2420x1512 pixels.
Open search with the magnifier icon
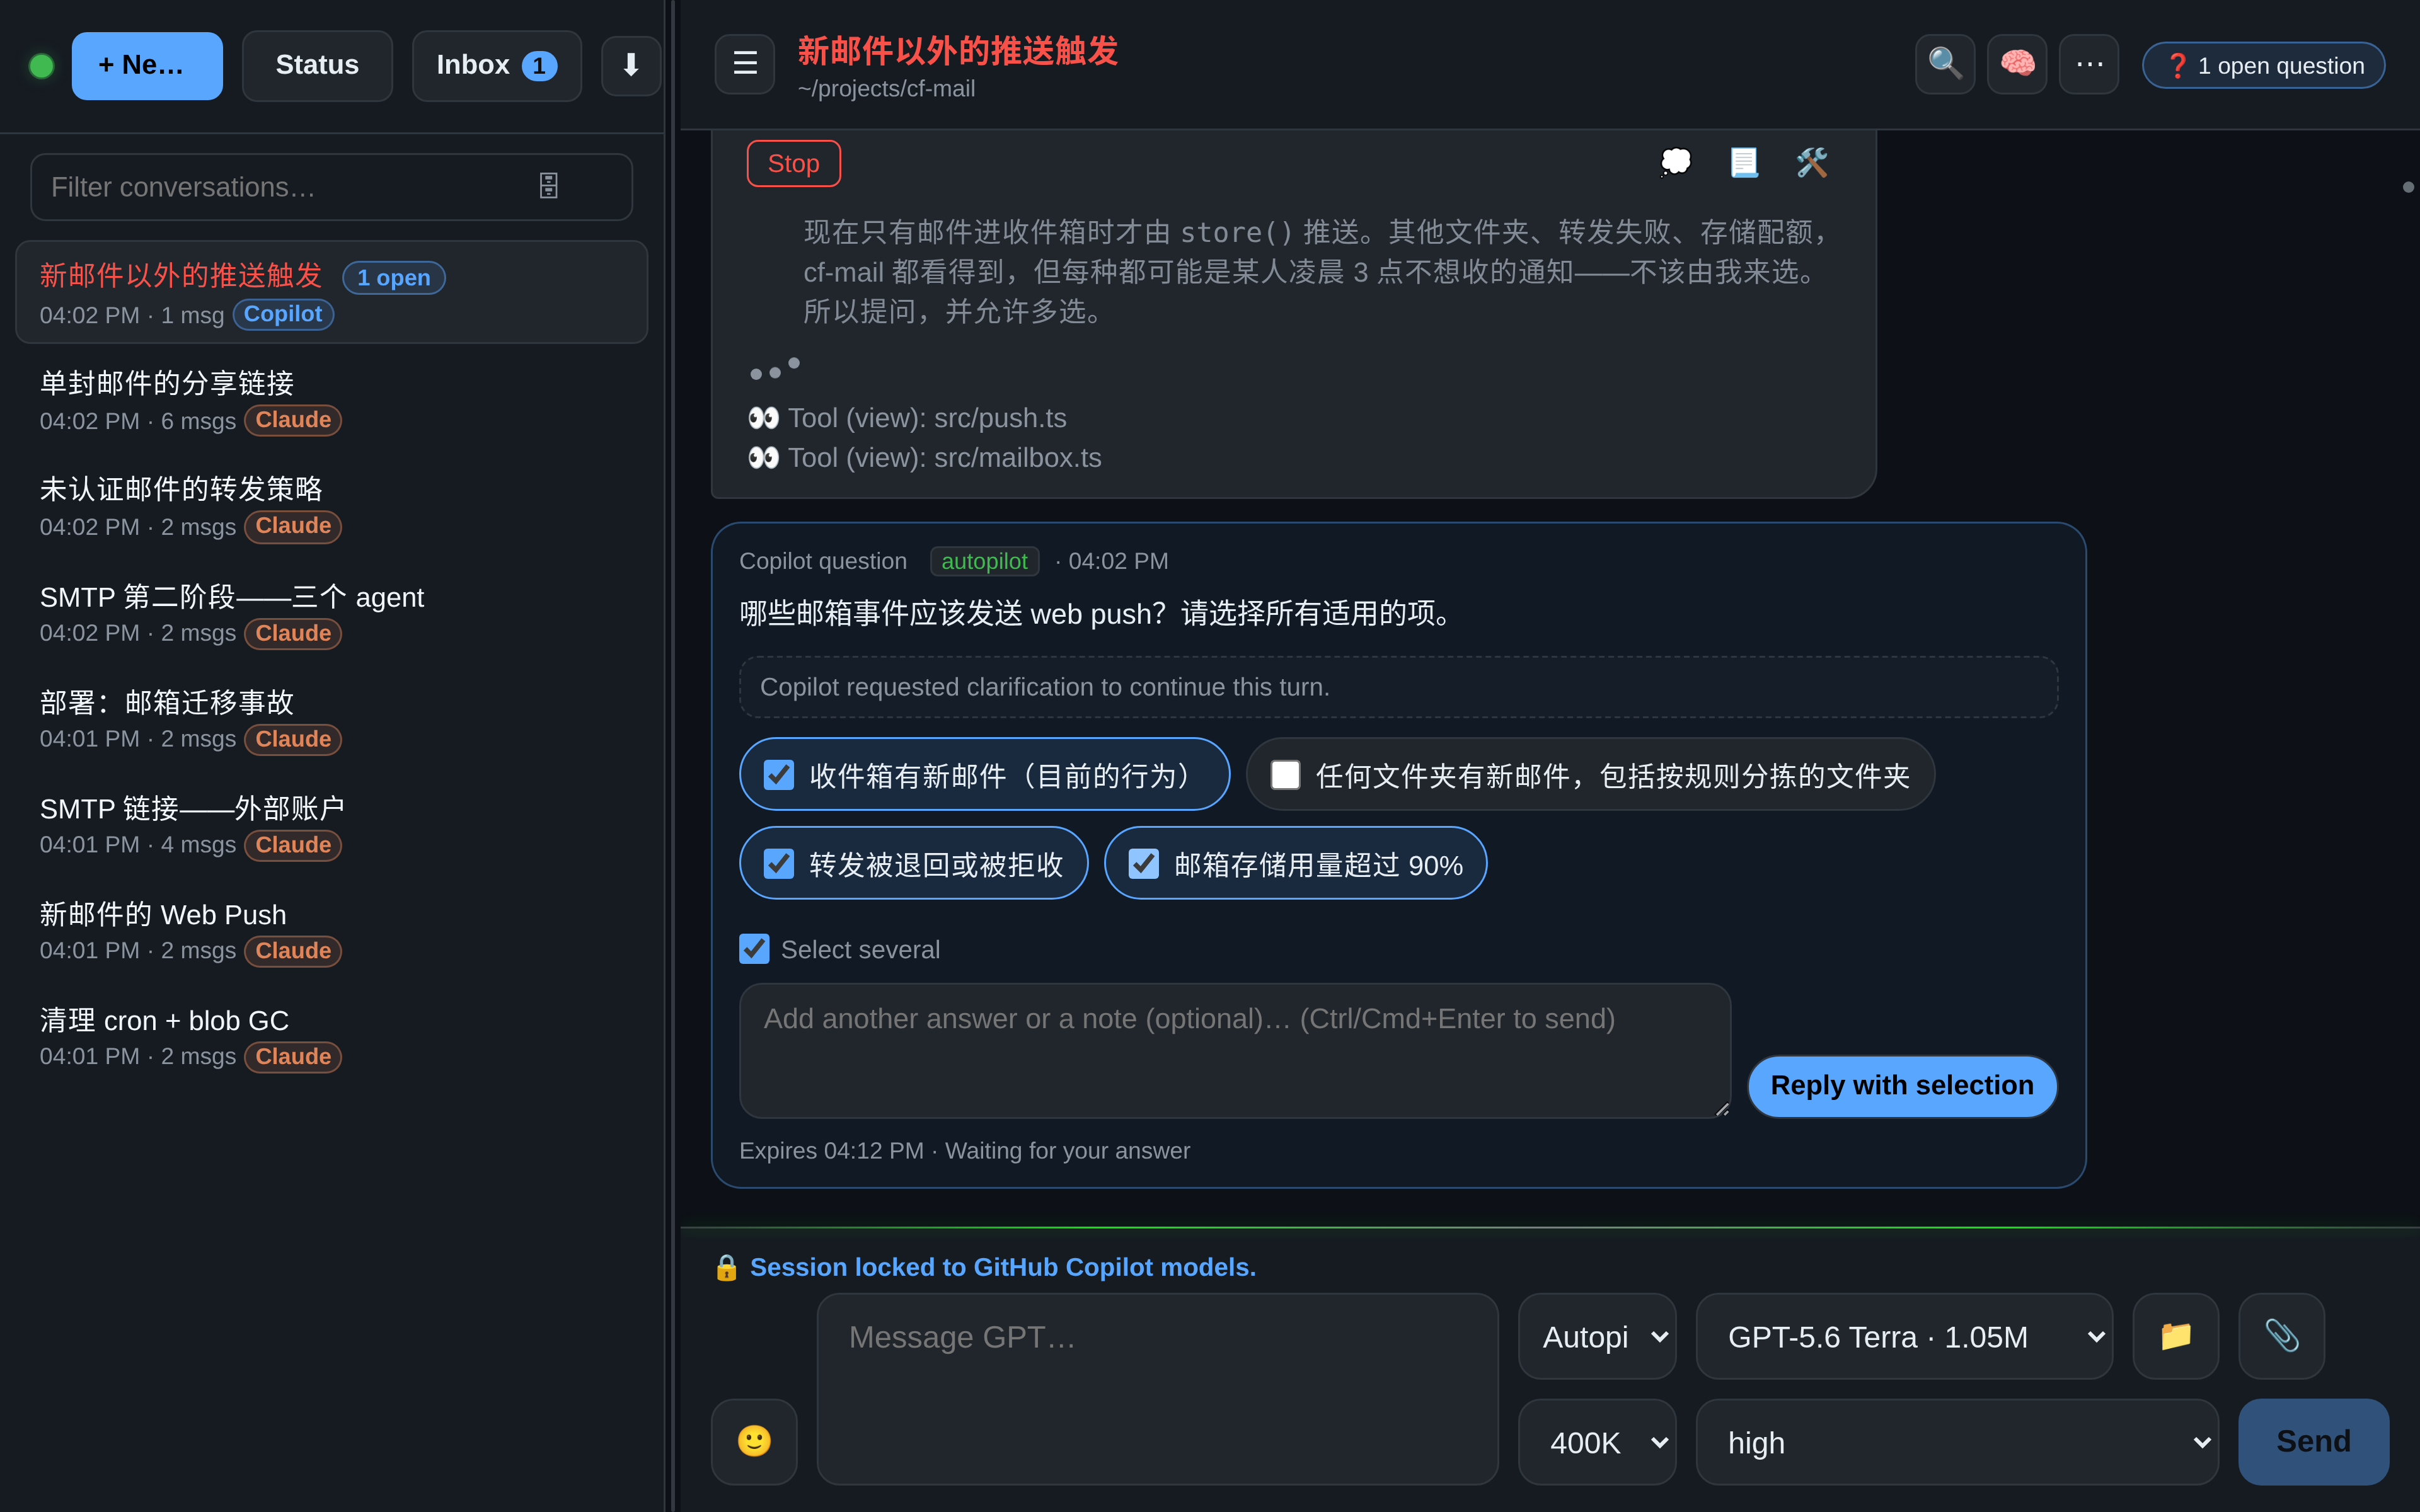click(1945, 64)
